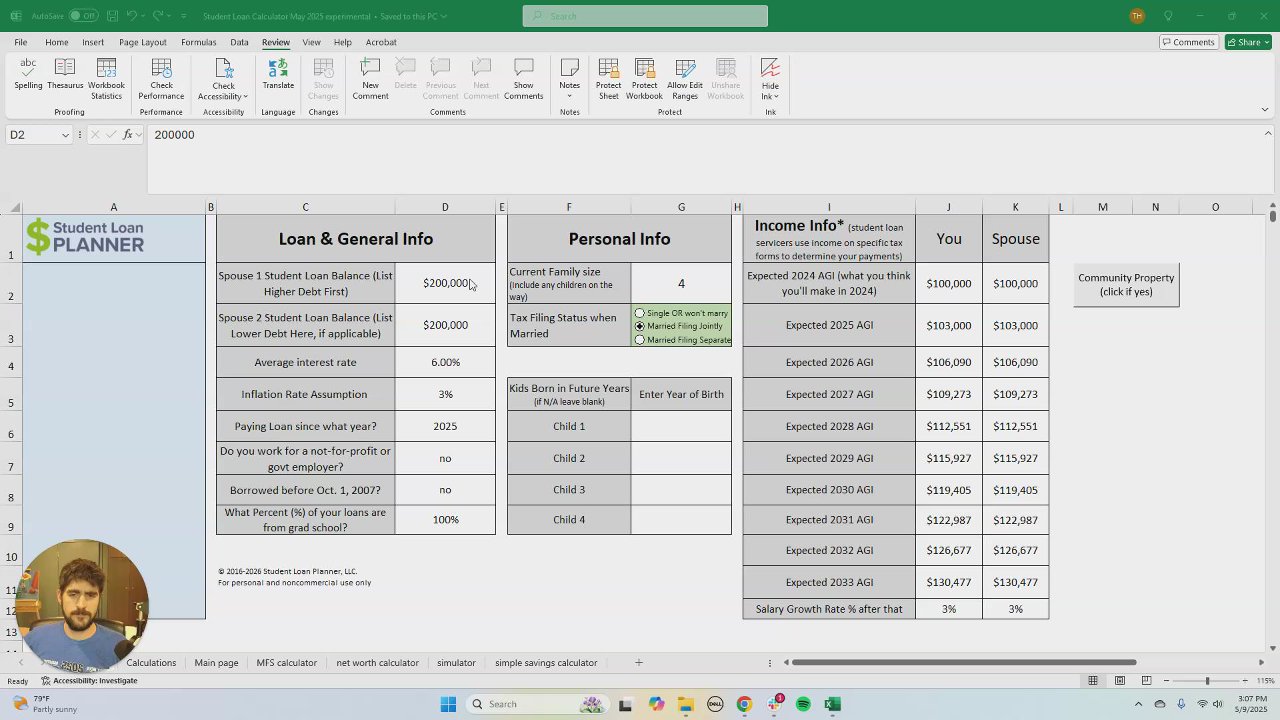Open File Explorer from the taskbar
The height and width of the screenshot is (720, 1280).
(685, 704)
